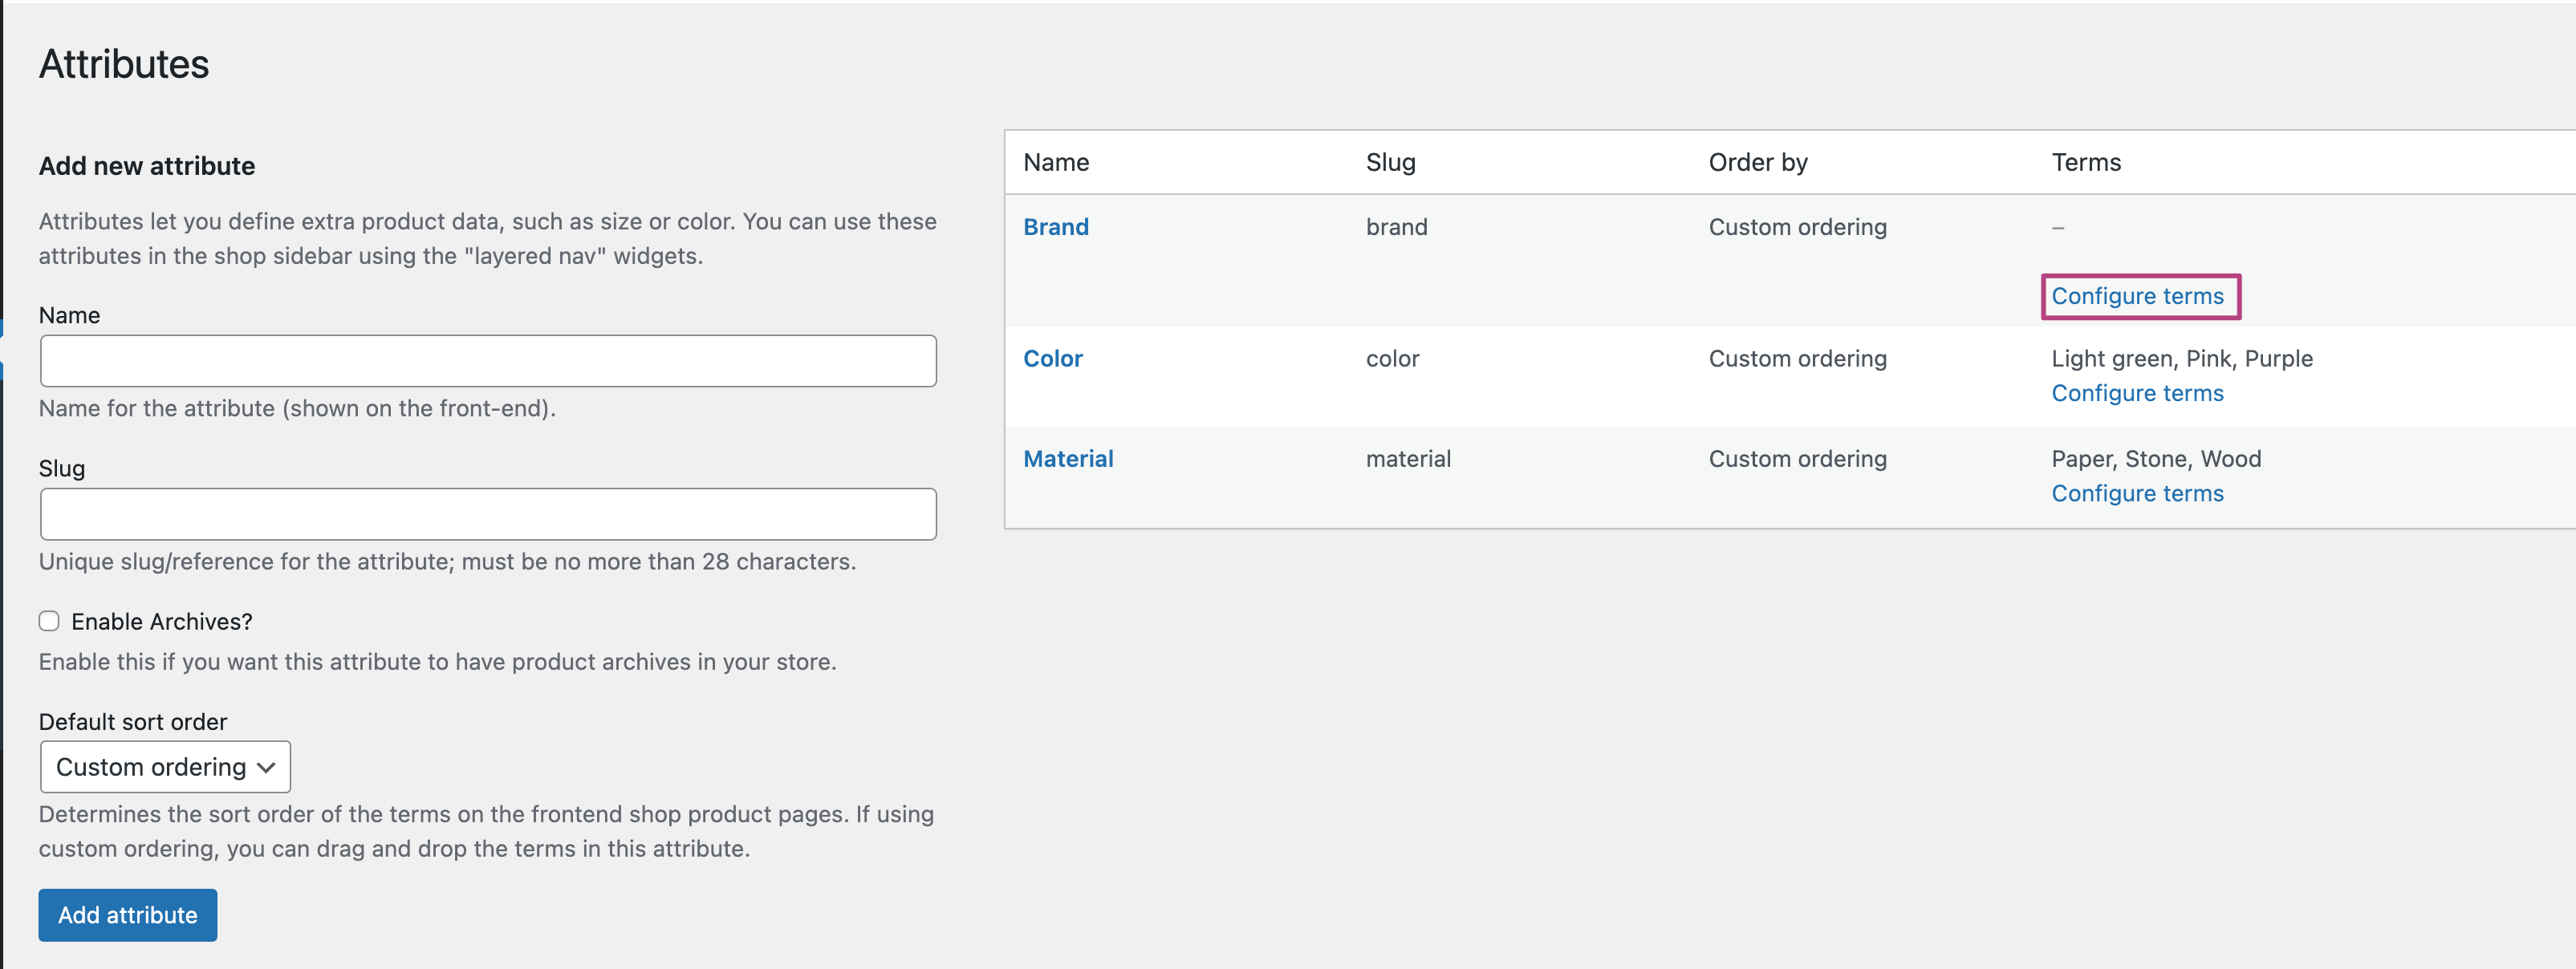Click the Enable Archives label text
Screen dimensions: 2576x969
point(162,621)
